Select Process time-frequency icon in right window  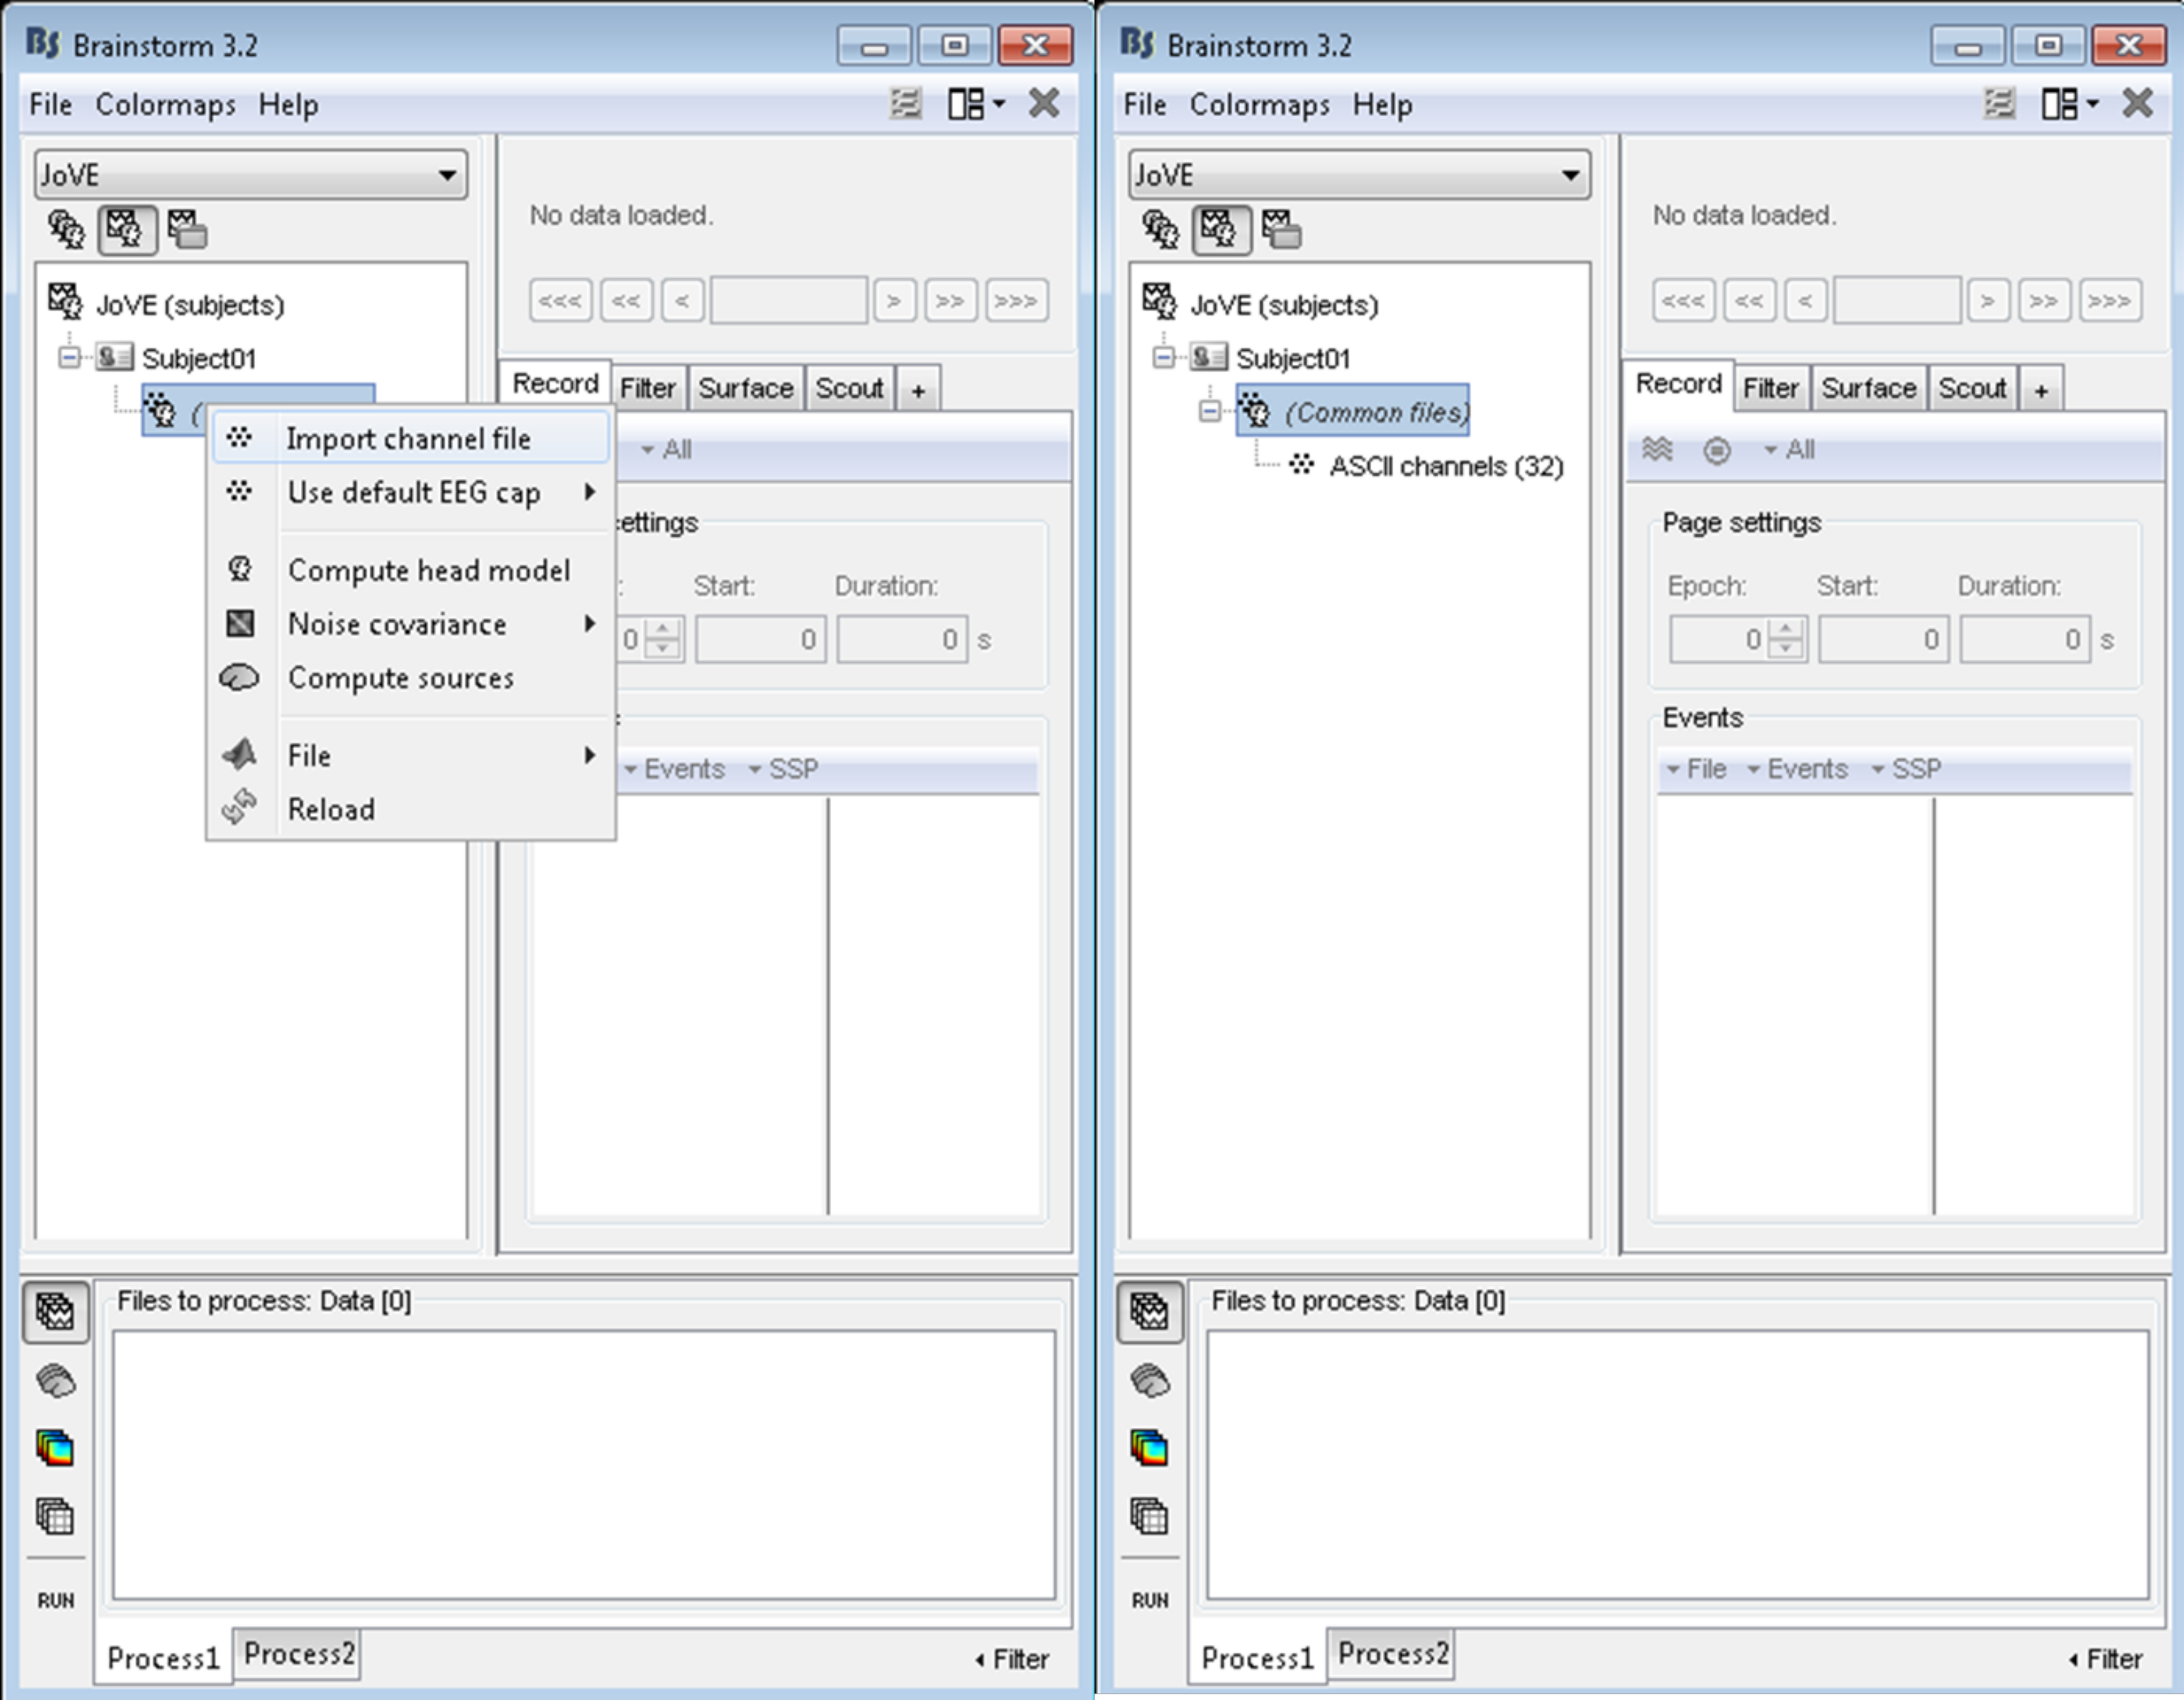point(1149,1448)
